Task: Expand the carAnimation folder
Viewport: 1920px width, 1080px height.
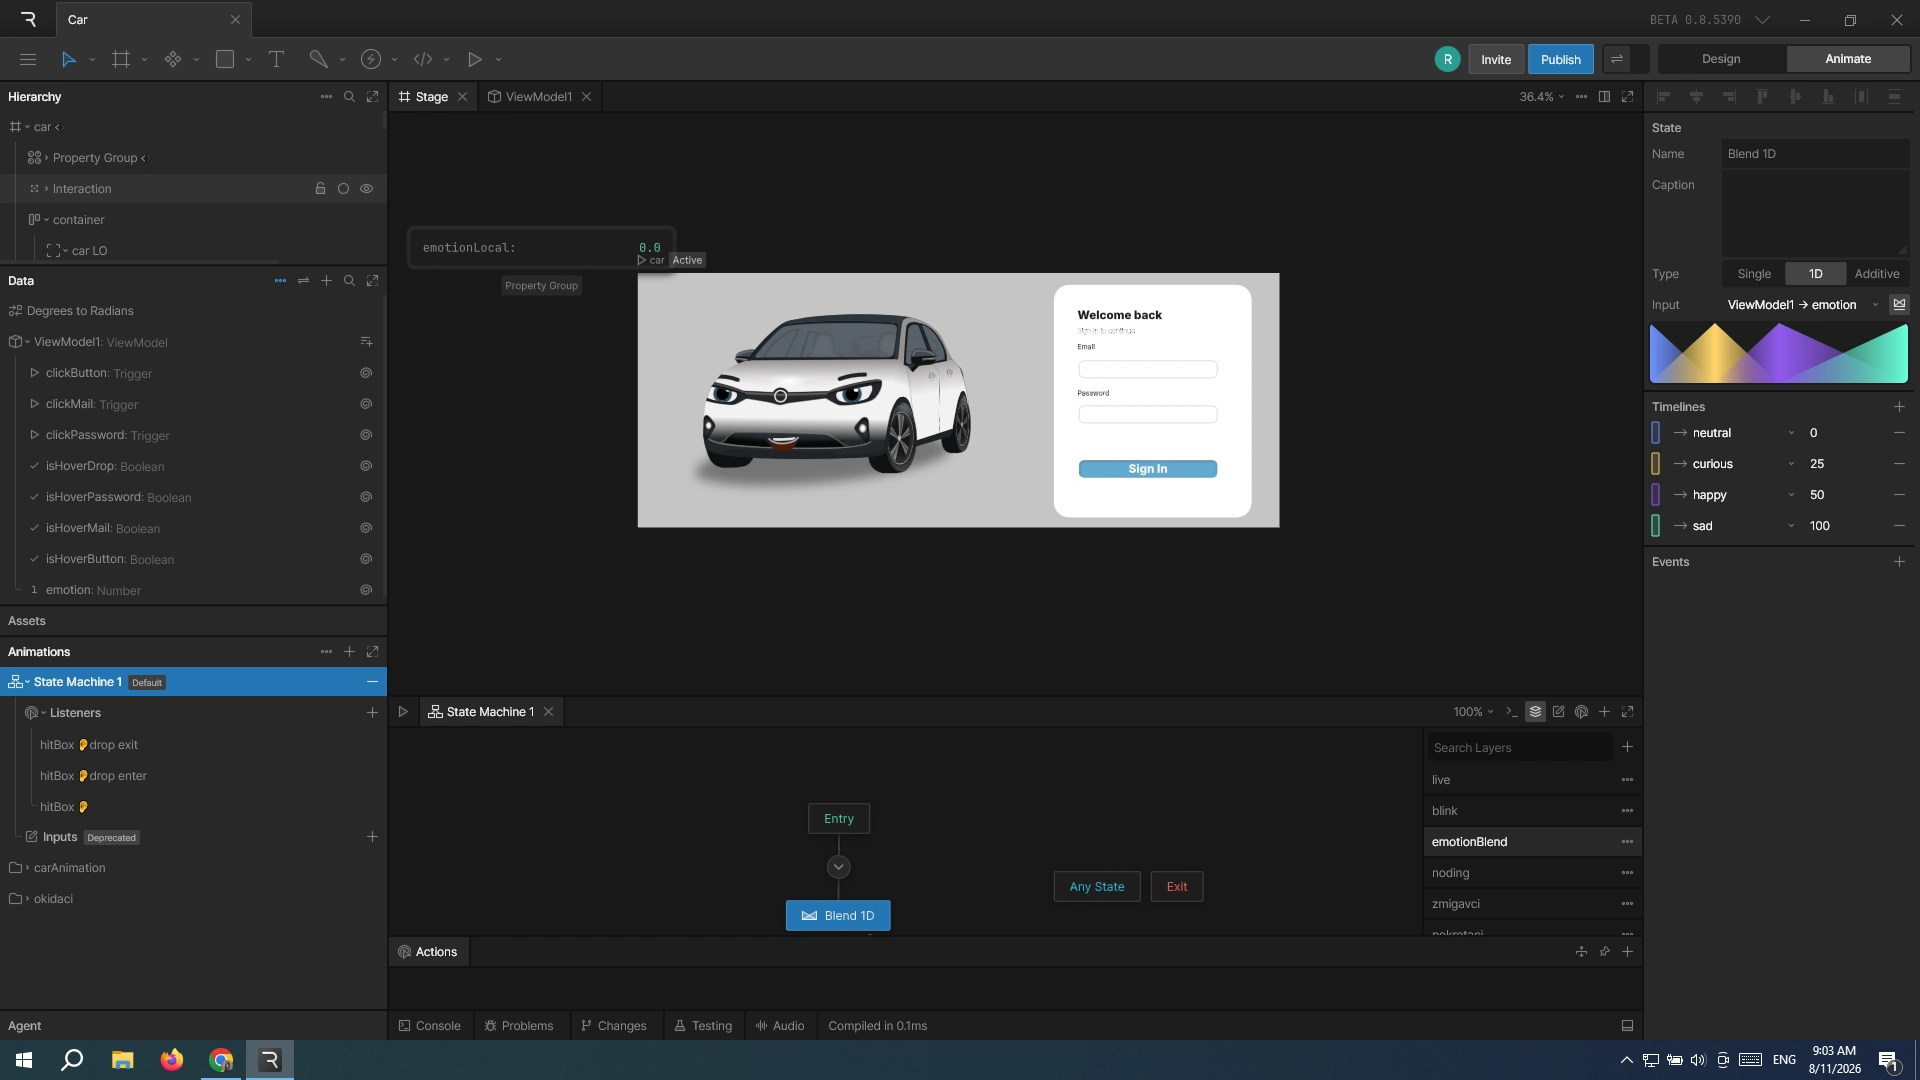Action: pyautogui.click(x=27, y=868)
